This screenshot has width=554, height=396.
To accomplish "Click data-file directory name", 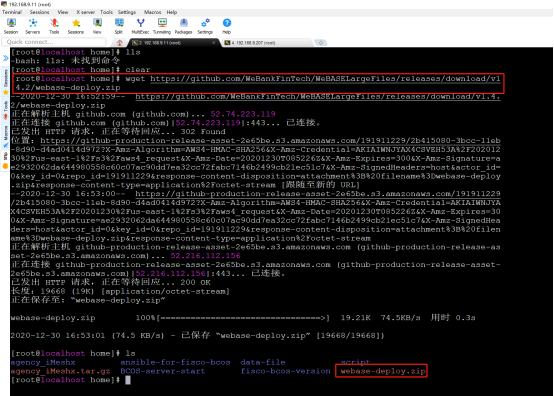I will tap(263, 362).
